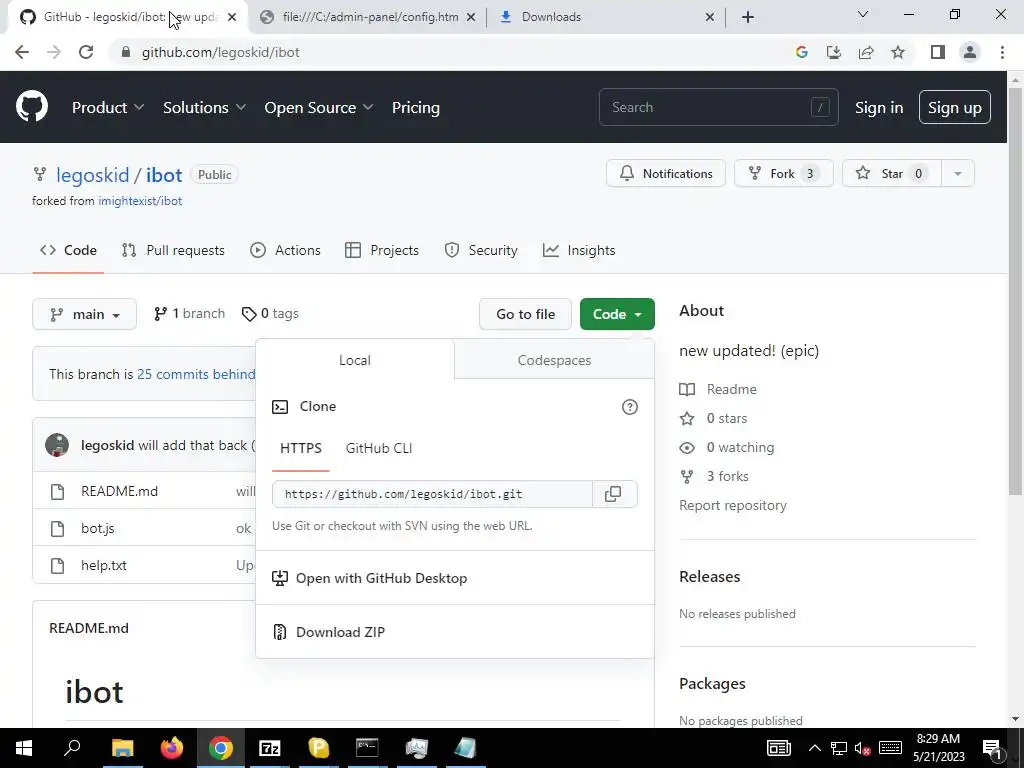
Task: Open the Pull requests tab
Action: click(173, 250)
